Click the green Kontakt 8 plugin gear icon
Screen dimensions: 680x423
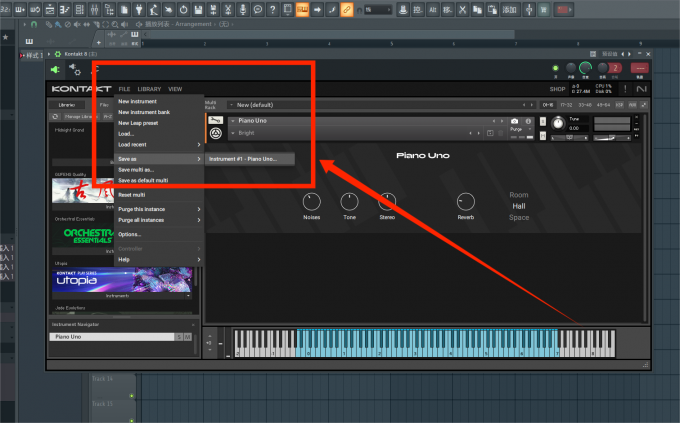[x=58, y=54]
